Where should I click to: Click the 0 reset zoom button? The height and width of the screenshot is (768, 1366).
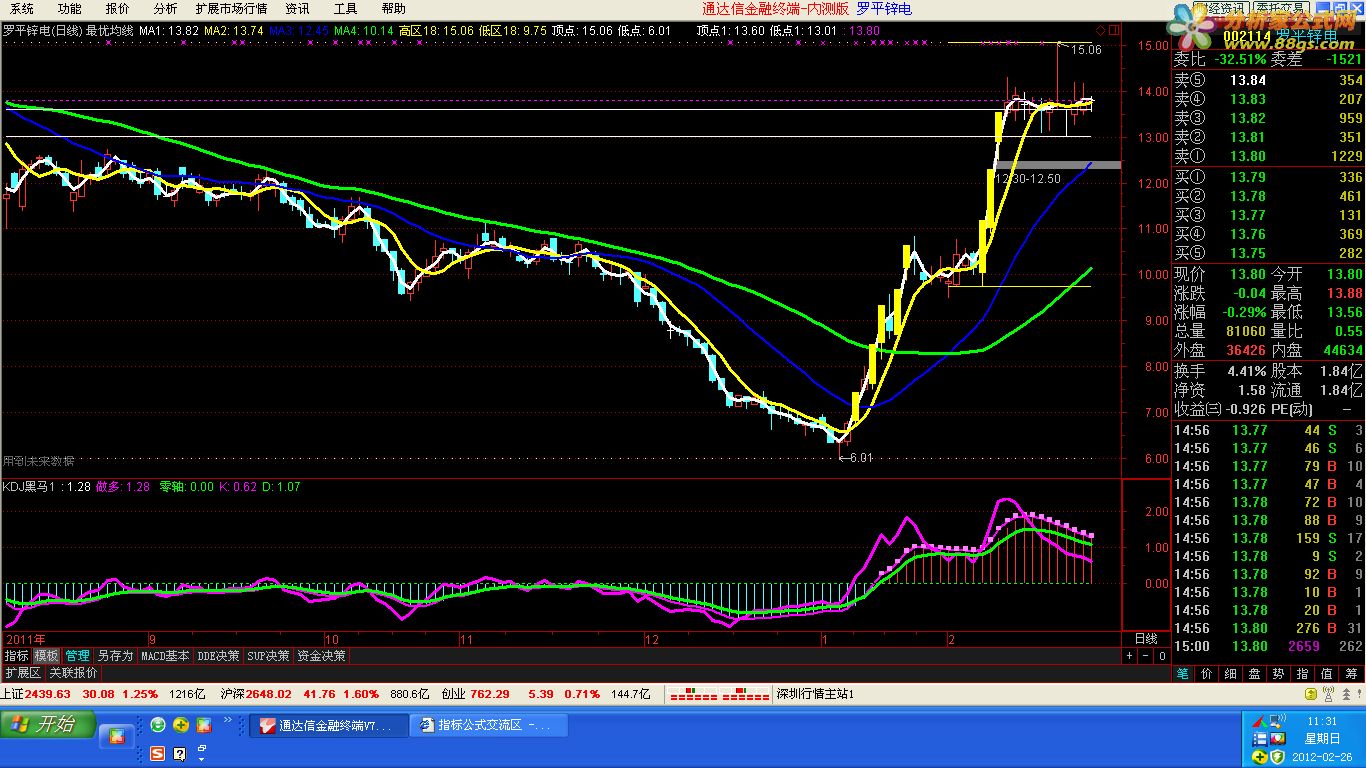[1162, 656]
